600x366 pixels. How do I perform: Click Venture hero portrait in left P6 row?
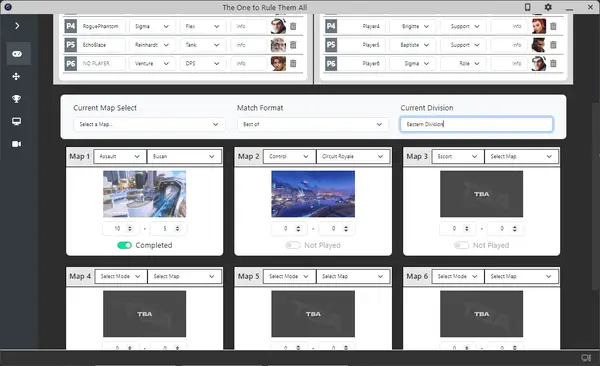[278, 64]
